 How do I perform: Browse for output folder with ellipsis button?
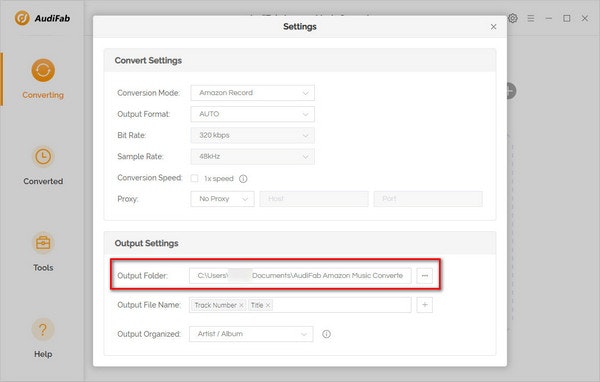point(425,276)
